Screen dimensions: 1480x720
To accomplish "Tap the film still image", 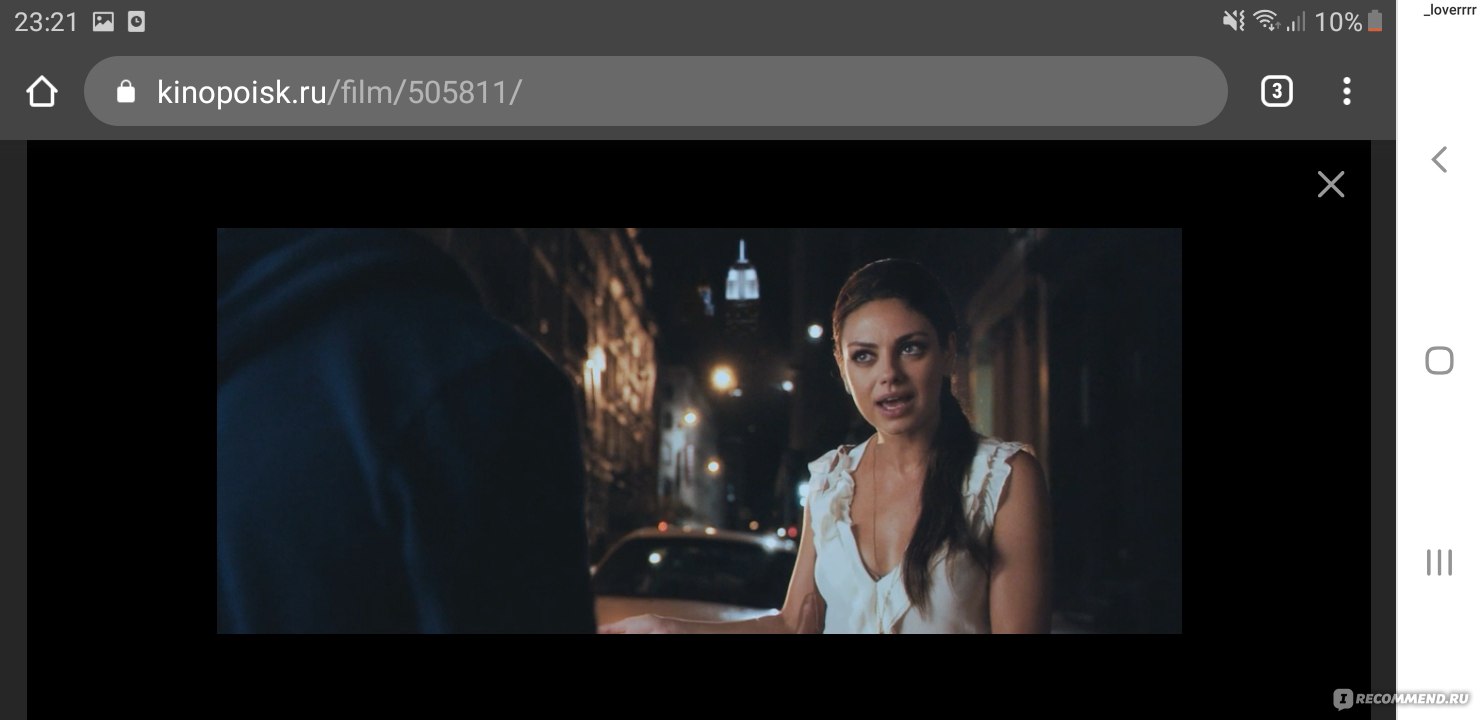I will (x=699, y=431).
